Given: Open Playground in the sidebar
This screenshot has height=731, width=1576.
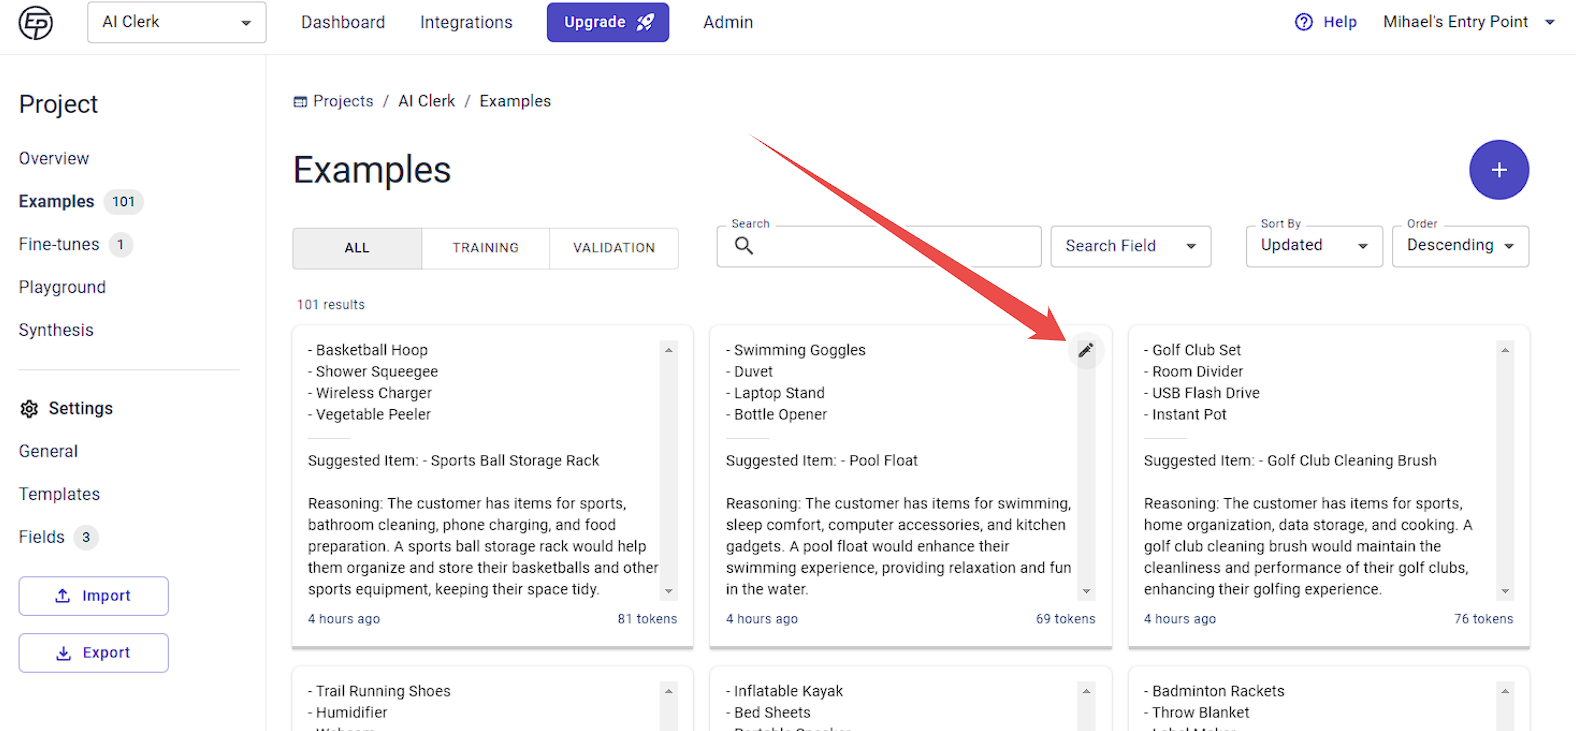Looking at the screenshot, I should click(62, 288).
